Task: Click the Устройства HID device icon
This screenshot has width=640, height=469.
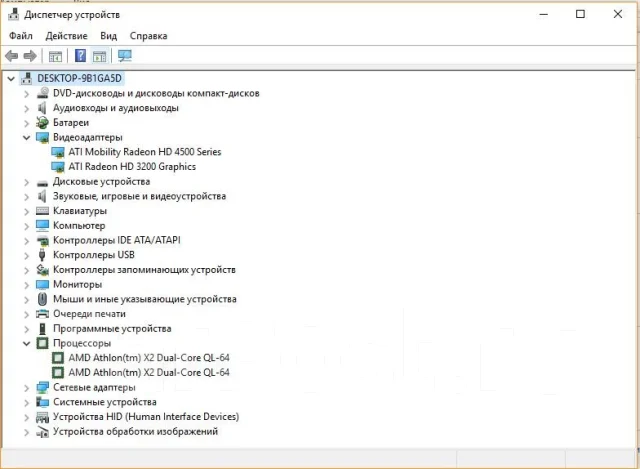Action: point(42,417)
